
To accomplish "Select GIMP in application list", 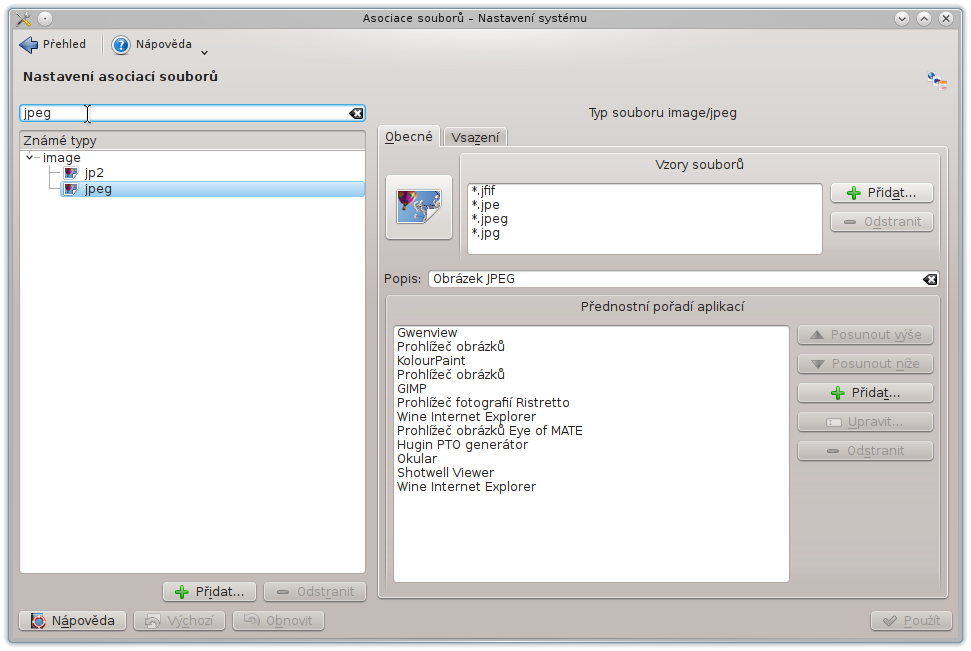I will (x=412, y=388).
